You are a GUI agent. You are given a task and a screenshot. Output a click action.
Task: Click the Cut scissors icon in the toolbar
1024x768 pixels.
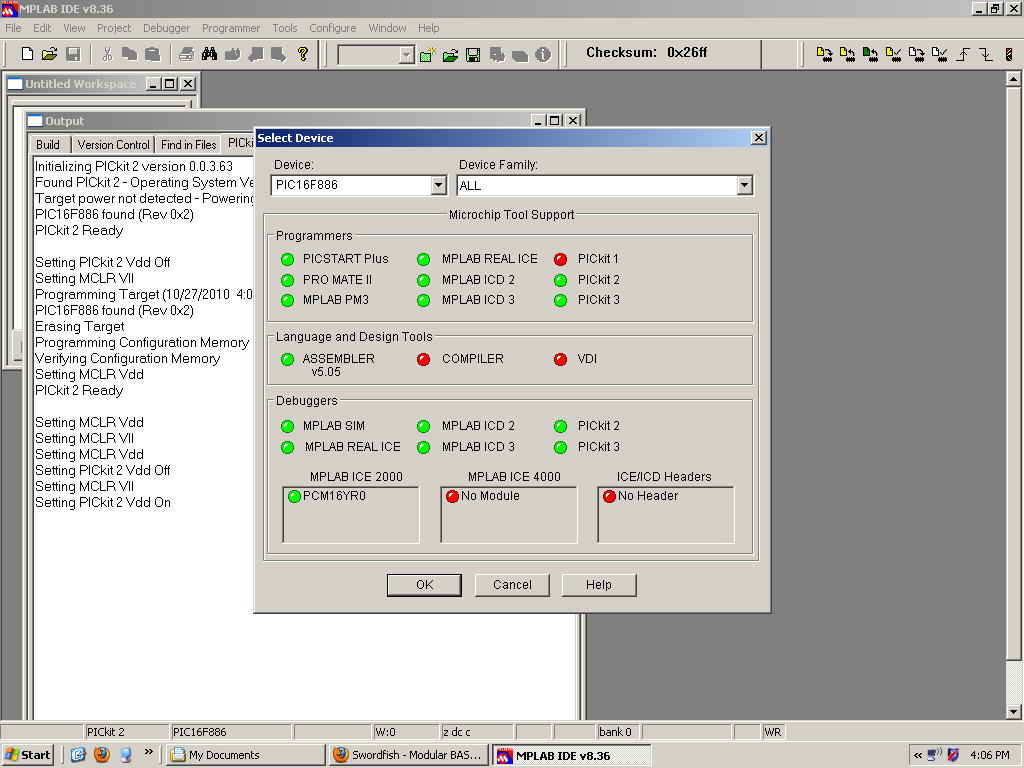[x=107, y=54]
